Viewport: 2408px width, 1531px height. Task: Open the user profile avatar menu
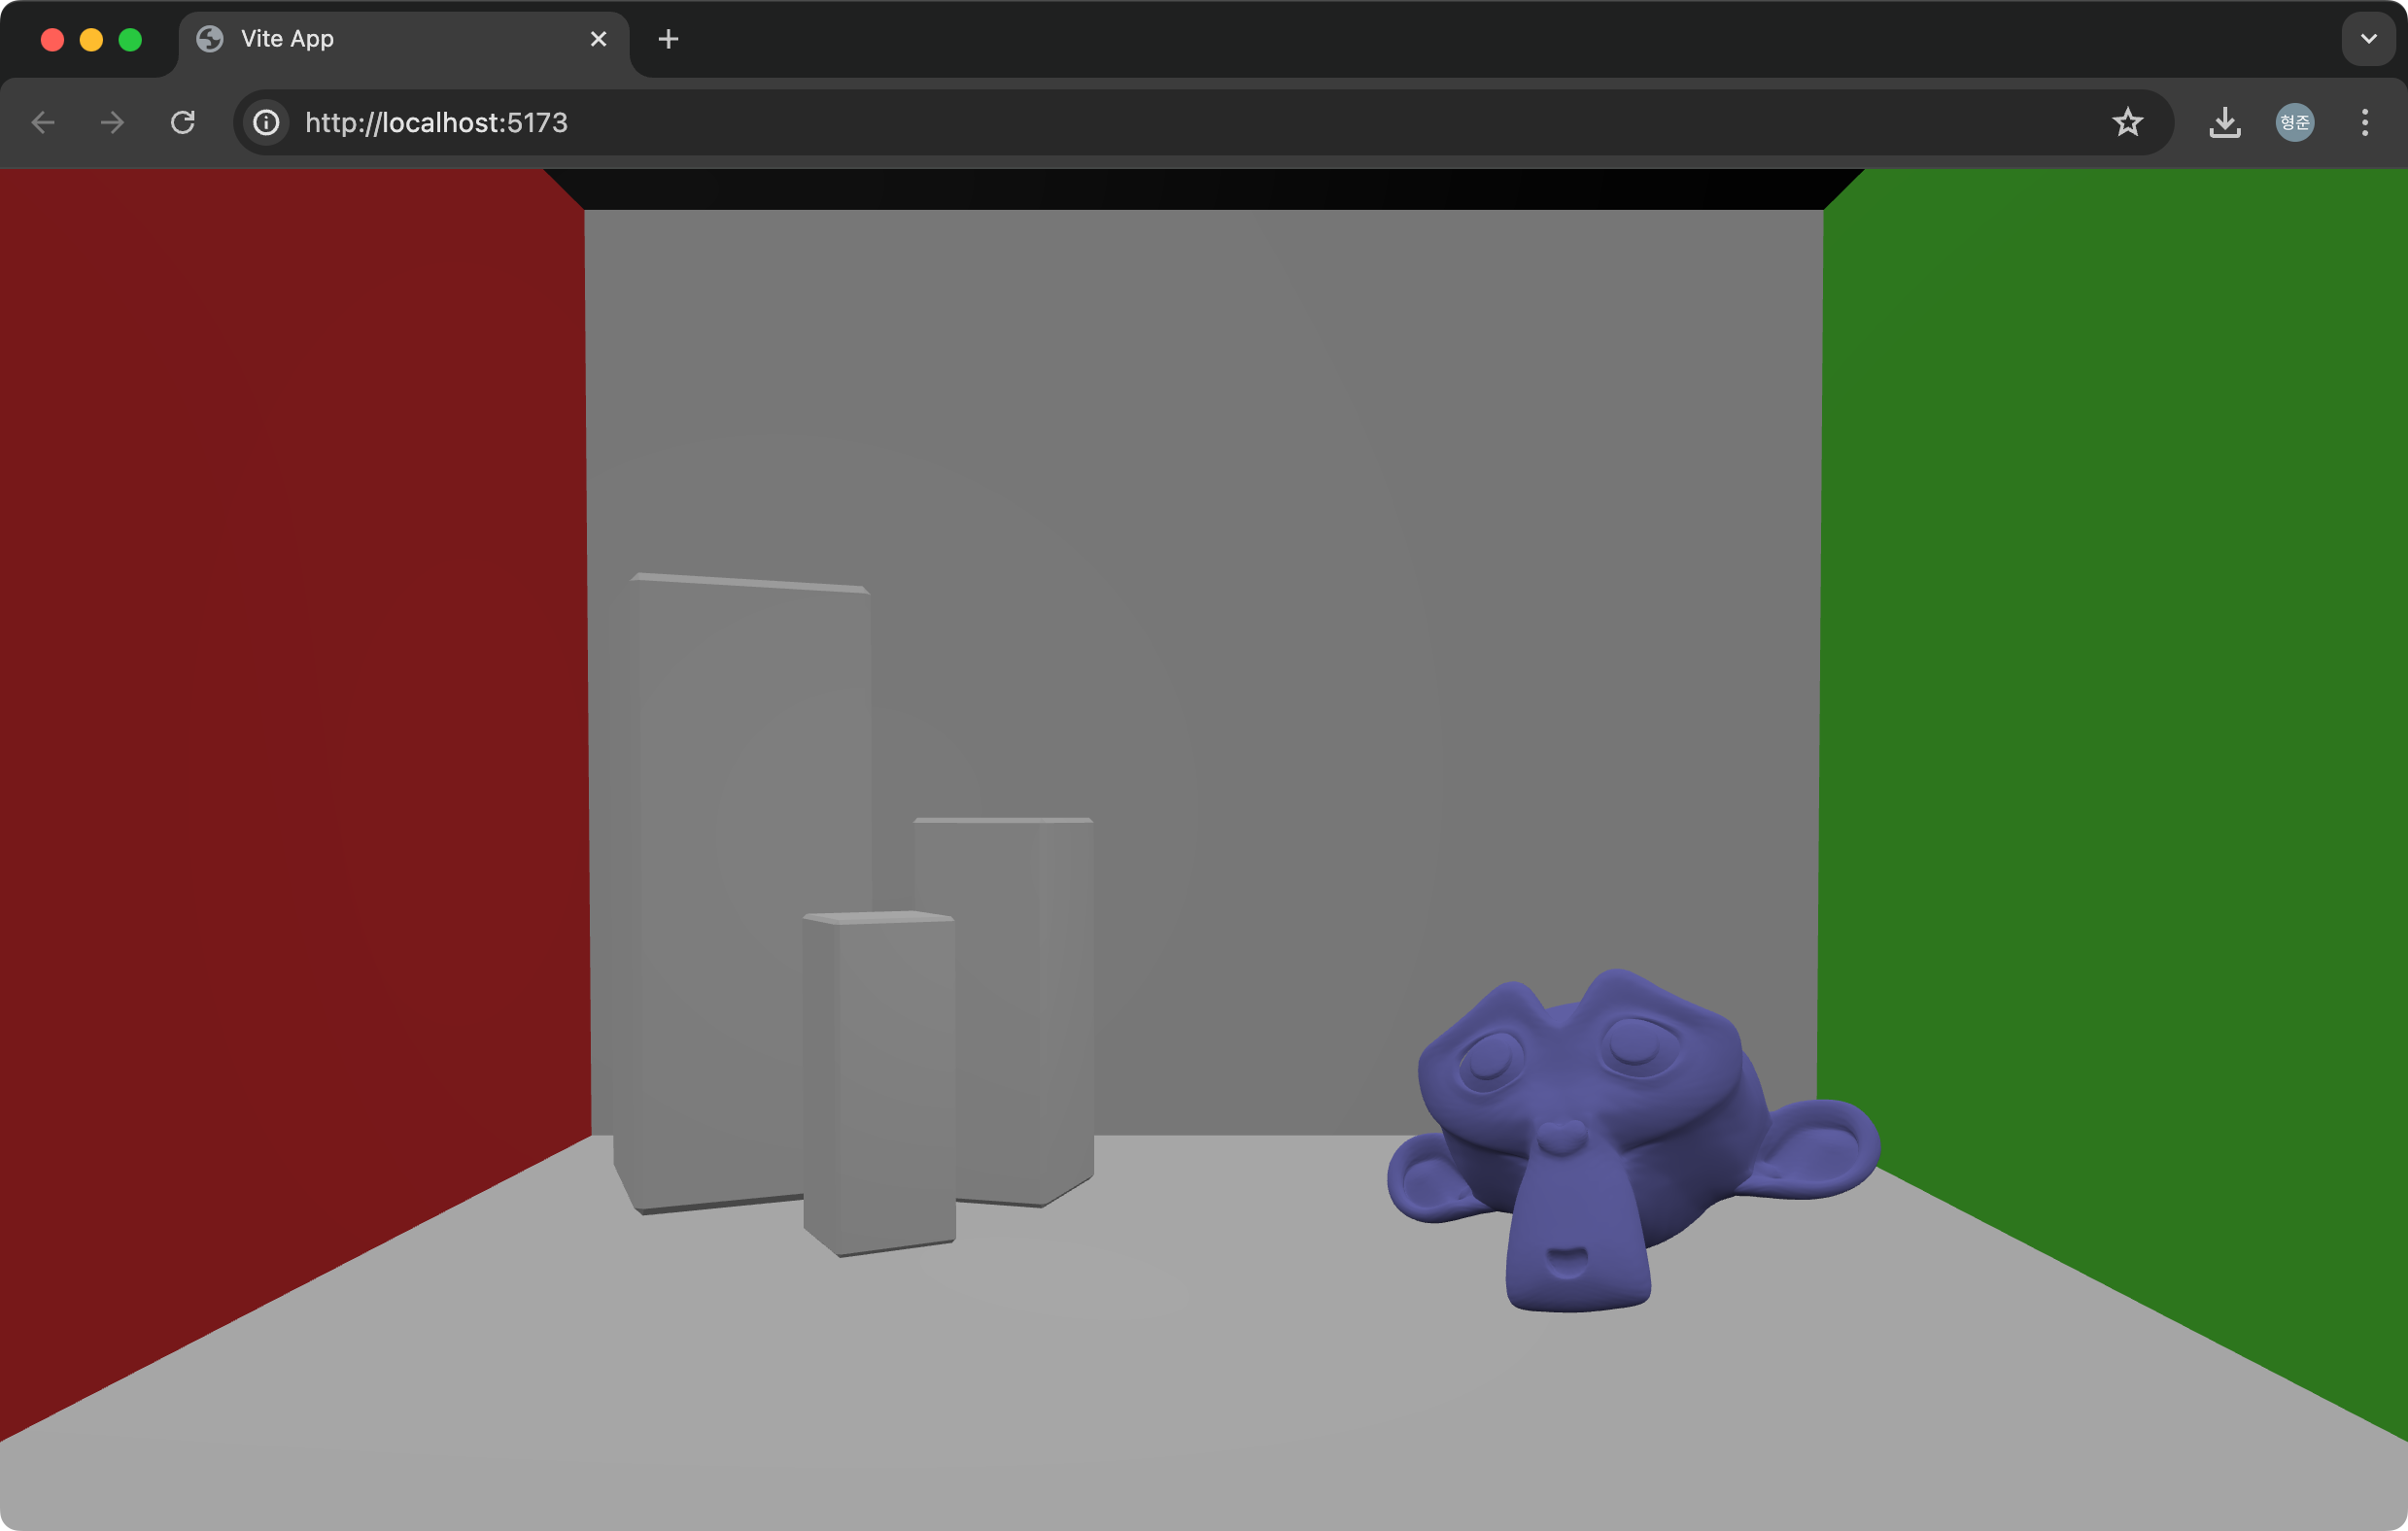point(2295,123)
